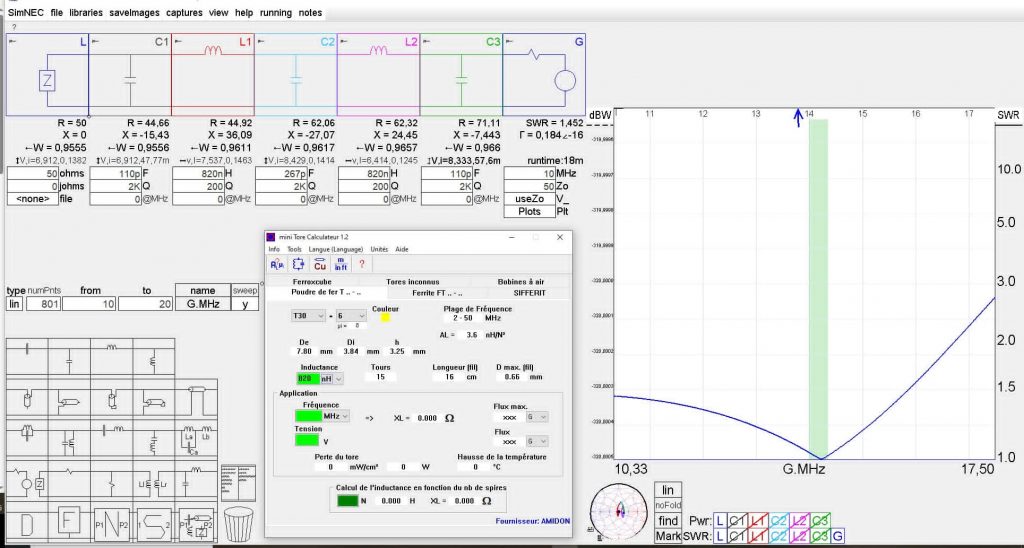This screenshot has height=548, width=1024.
Task: Click the trash bin icon
Action: point(238,523)
